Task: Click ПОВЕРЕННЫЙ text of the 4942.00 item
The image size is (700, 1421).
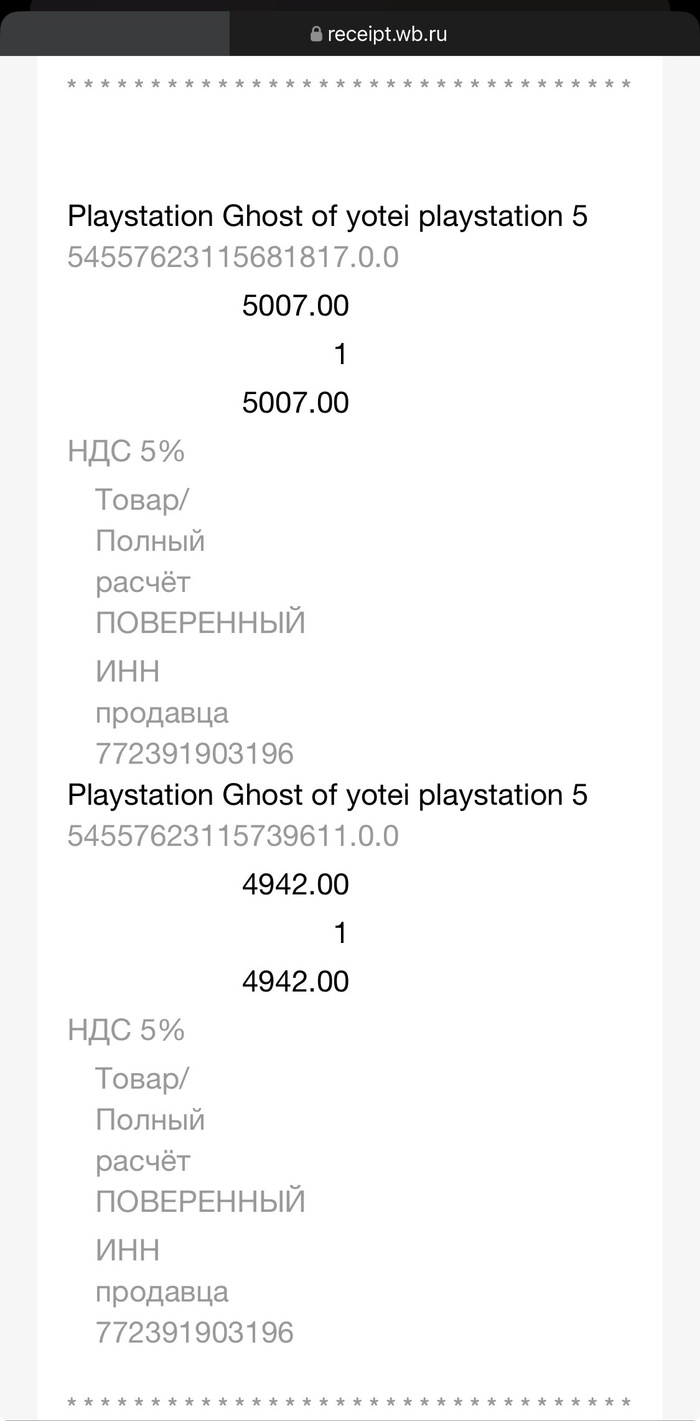Action: click(x=200, y=1202)
